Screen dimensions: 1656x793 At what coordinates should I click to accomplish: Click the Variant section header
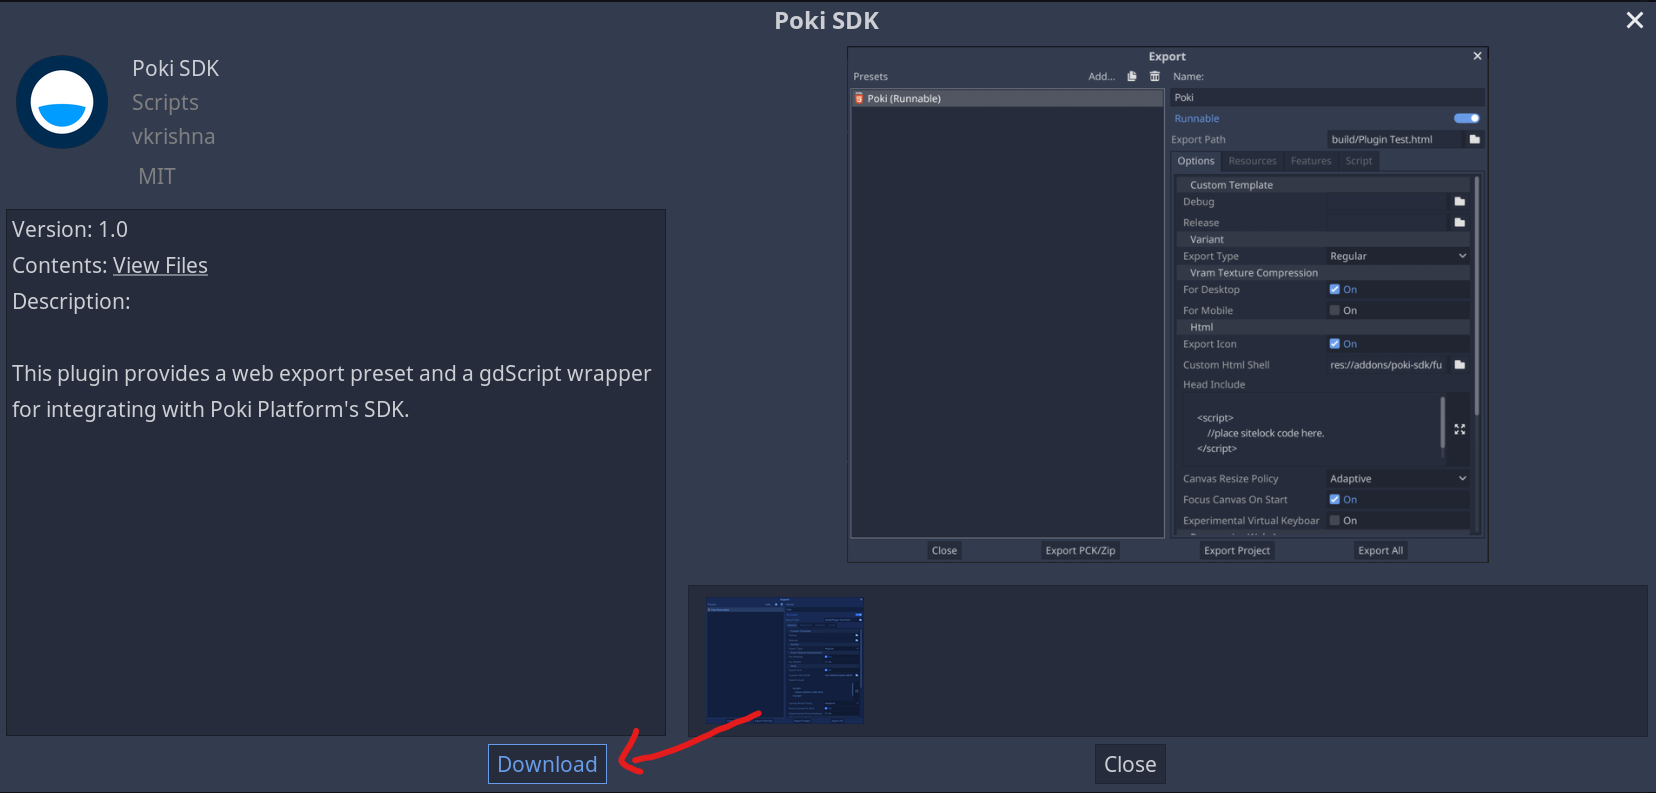[x=1323, y=239]
